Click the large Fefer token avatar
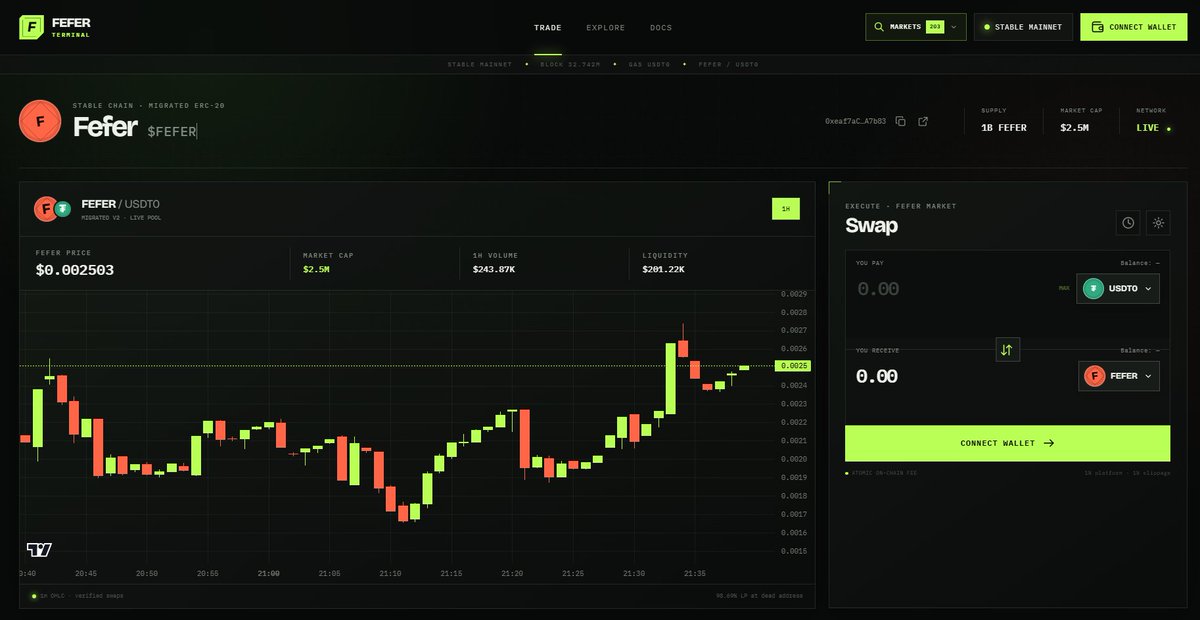The image size is (1200, 620). click(x=40, y=121)
